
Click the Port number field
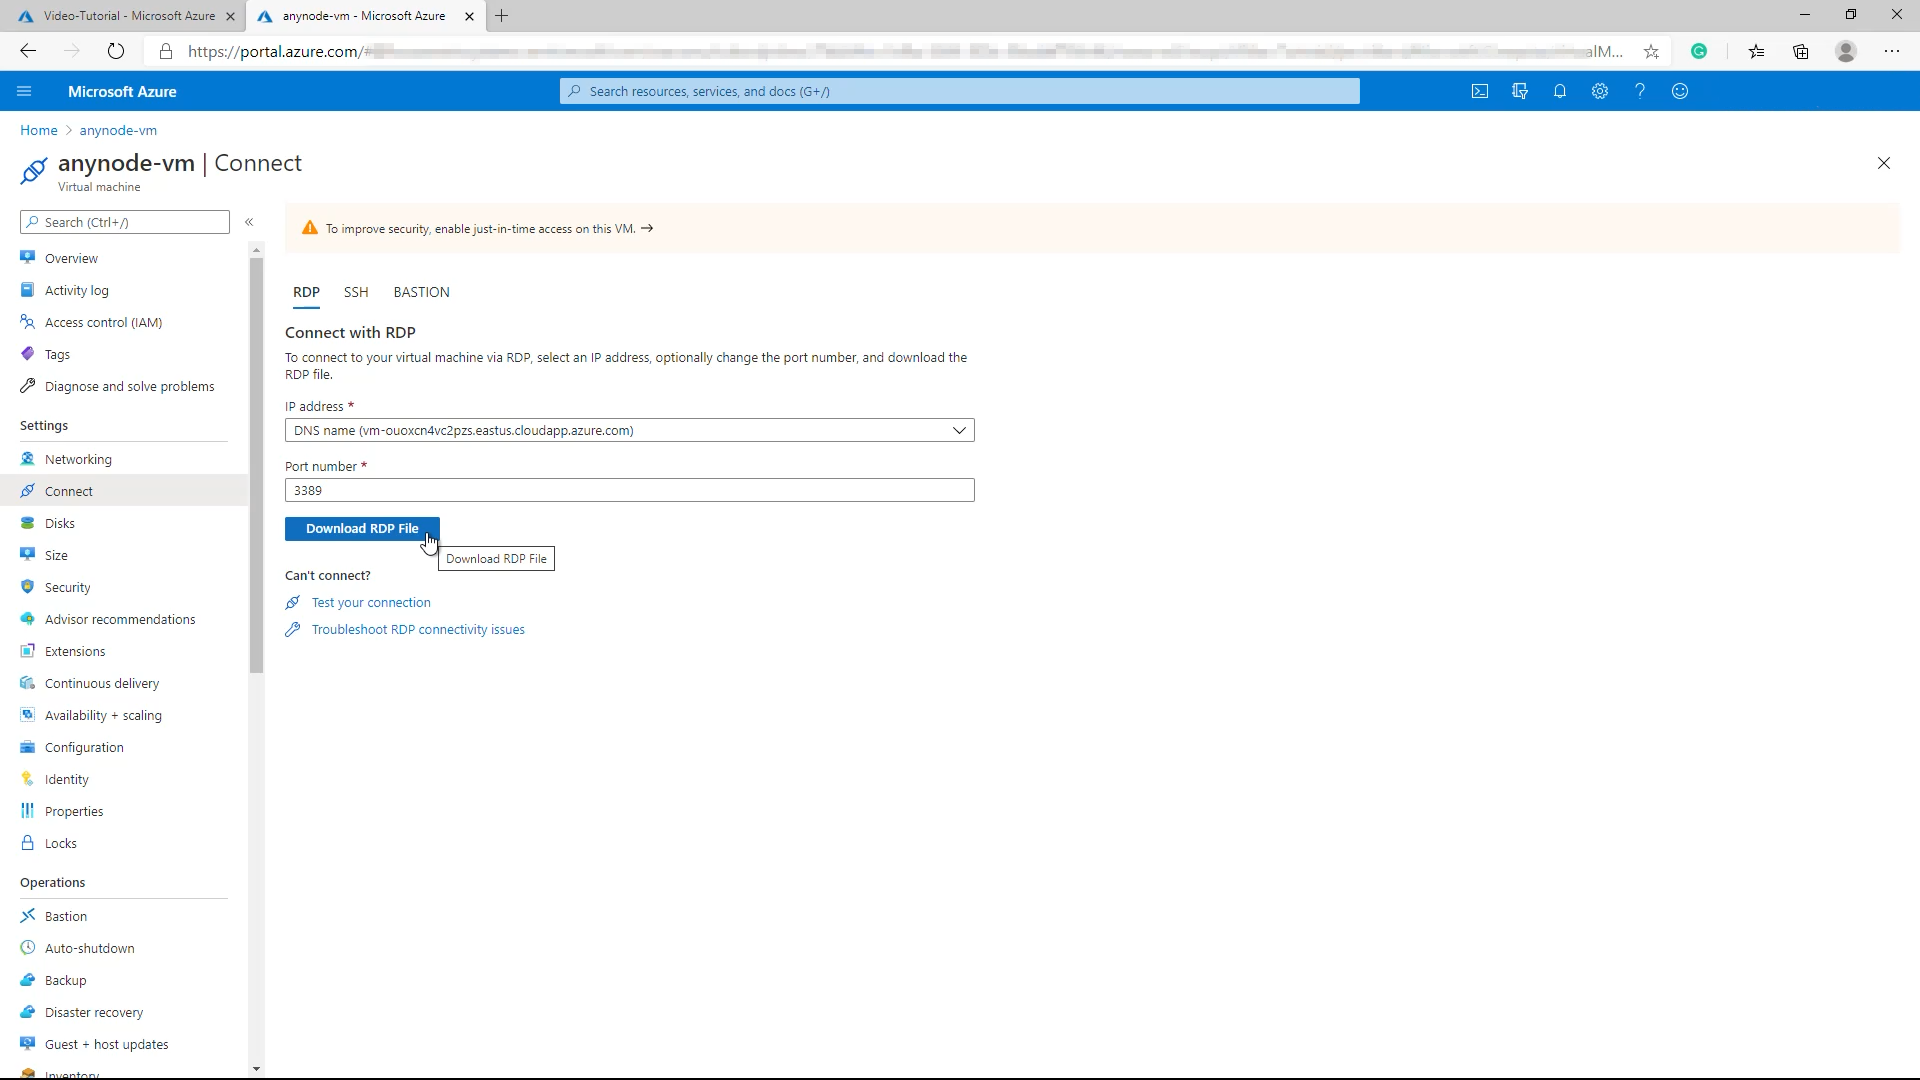pos(630,490)
